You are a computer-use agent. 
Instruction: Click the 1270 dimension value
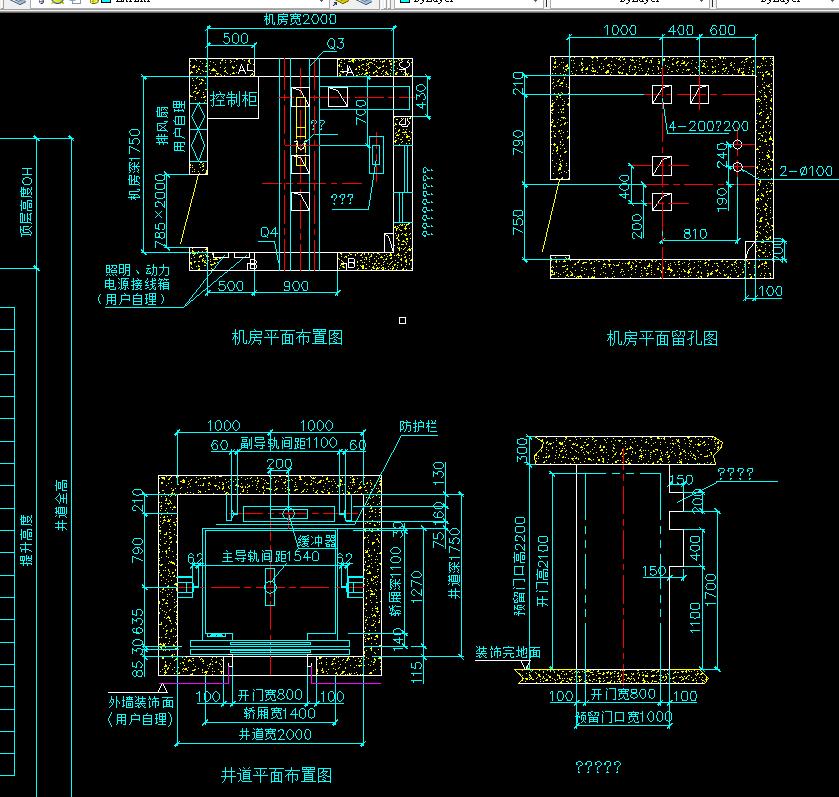417,587
